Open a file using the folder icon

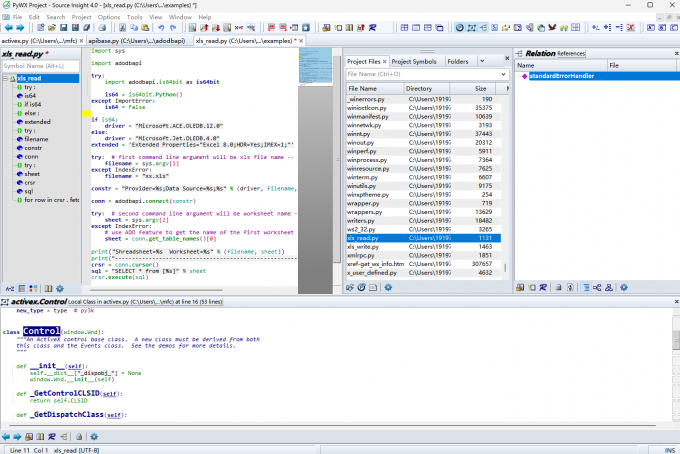52,28
